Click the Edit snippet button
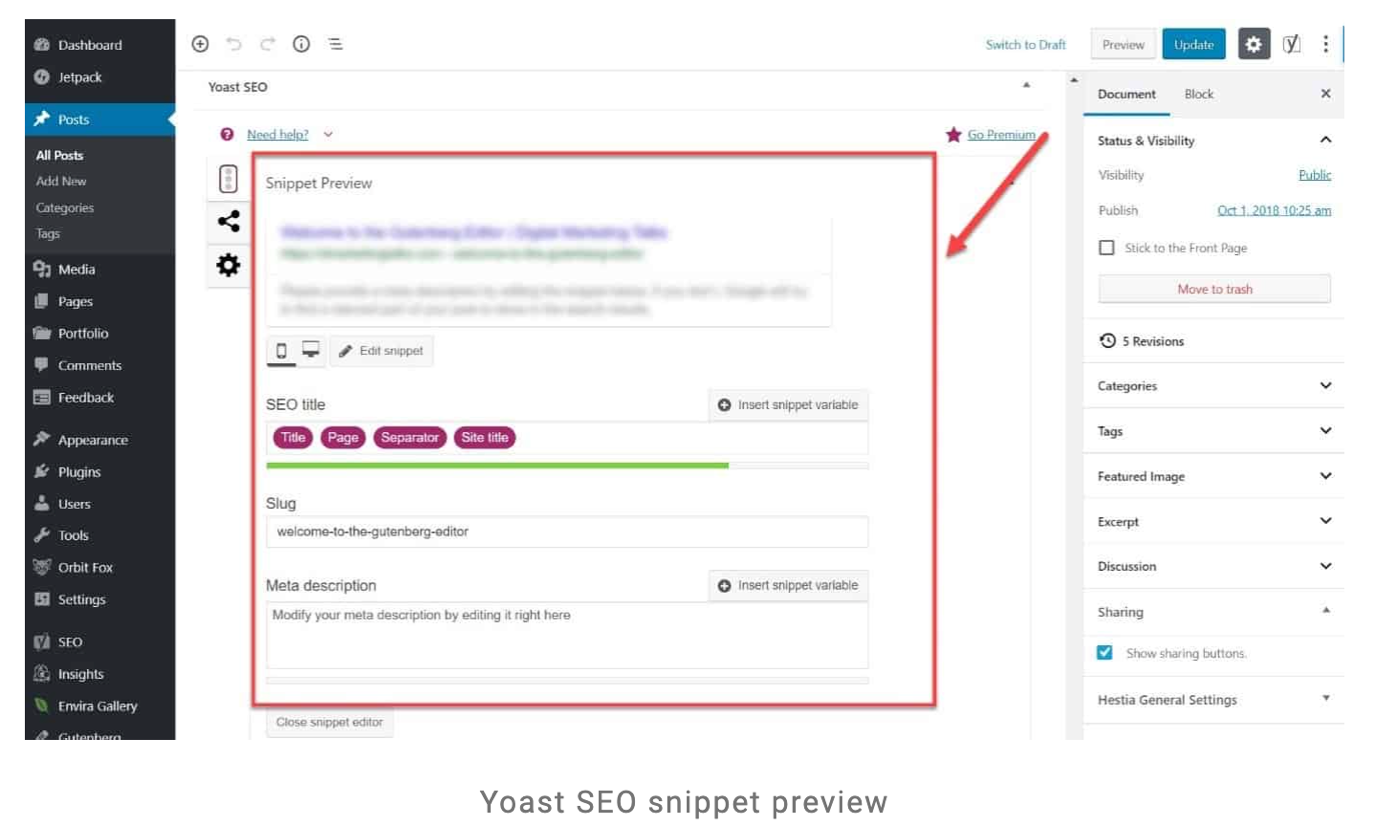1377x826 pixels. (x=381, y=351)
